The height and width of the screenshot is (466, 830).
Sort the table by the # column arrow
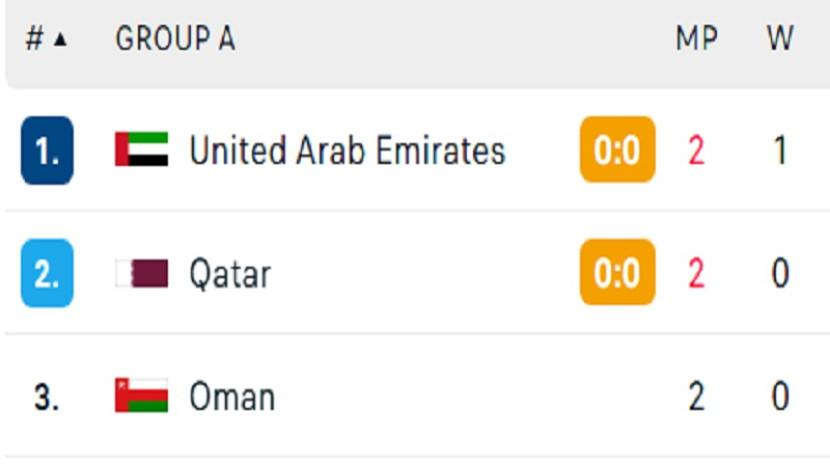coord(59,40)
